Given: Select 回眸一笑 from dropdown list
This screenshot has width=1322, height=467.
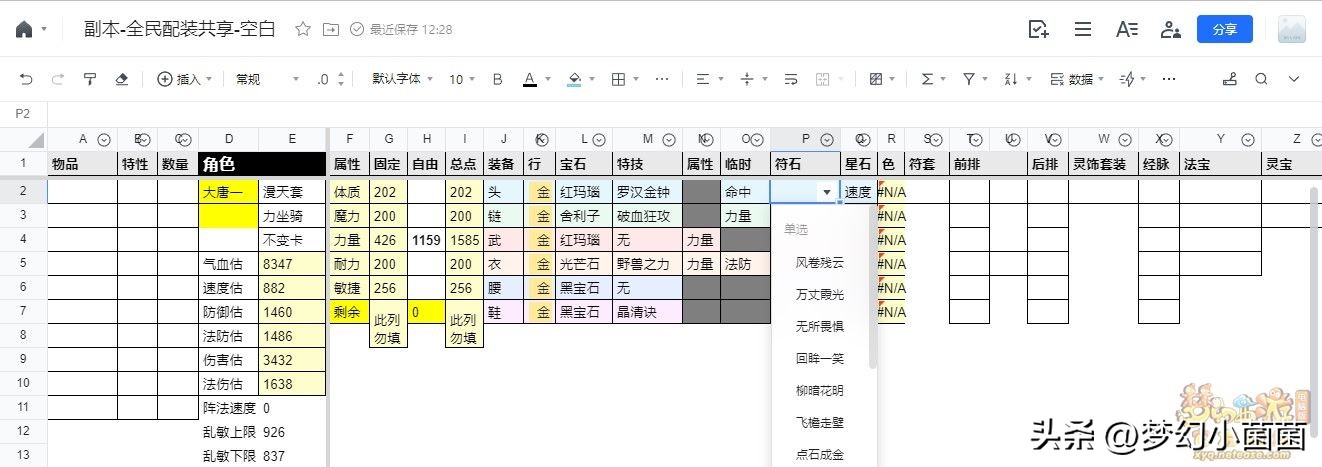Looking at the screenshot, I should tap(819, 359).
